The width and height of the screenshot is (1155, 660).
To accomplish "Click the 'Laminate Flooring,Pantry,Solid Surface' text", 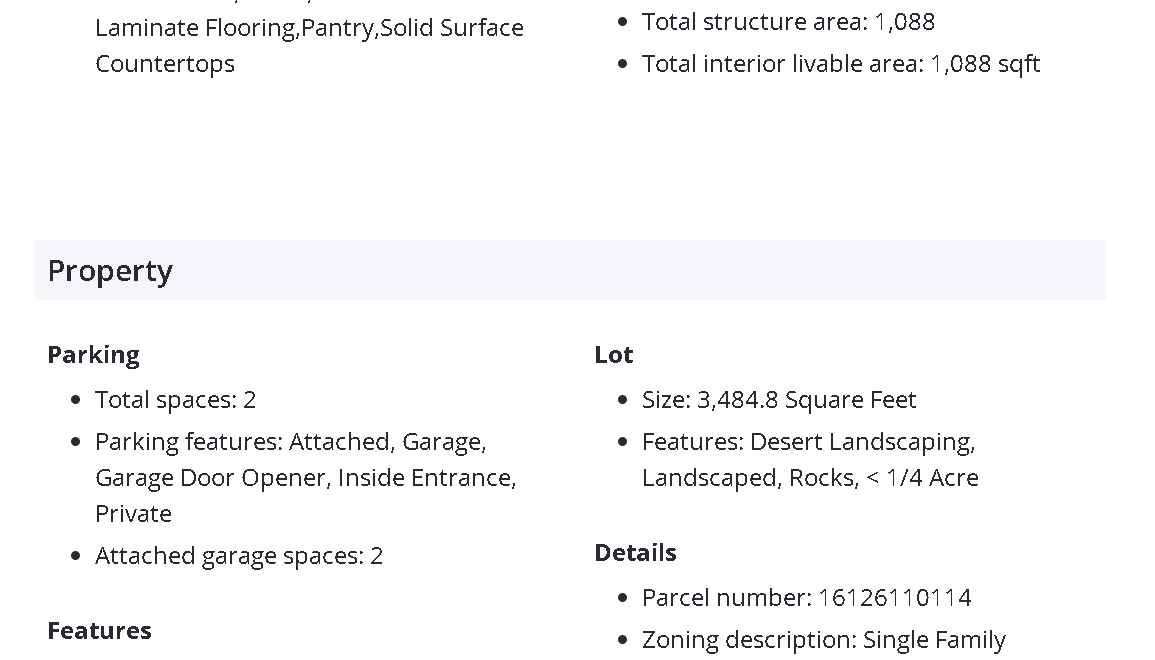I will click(x=309, y=28).
